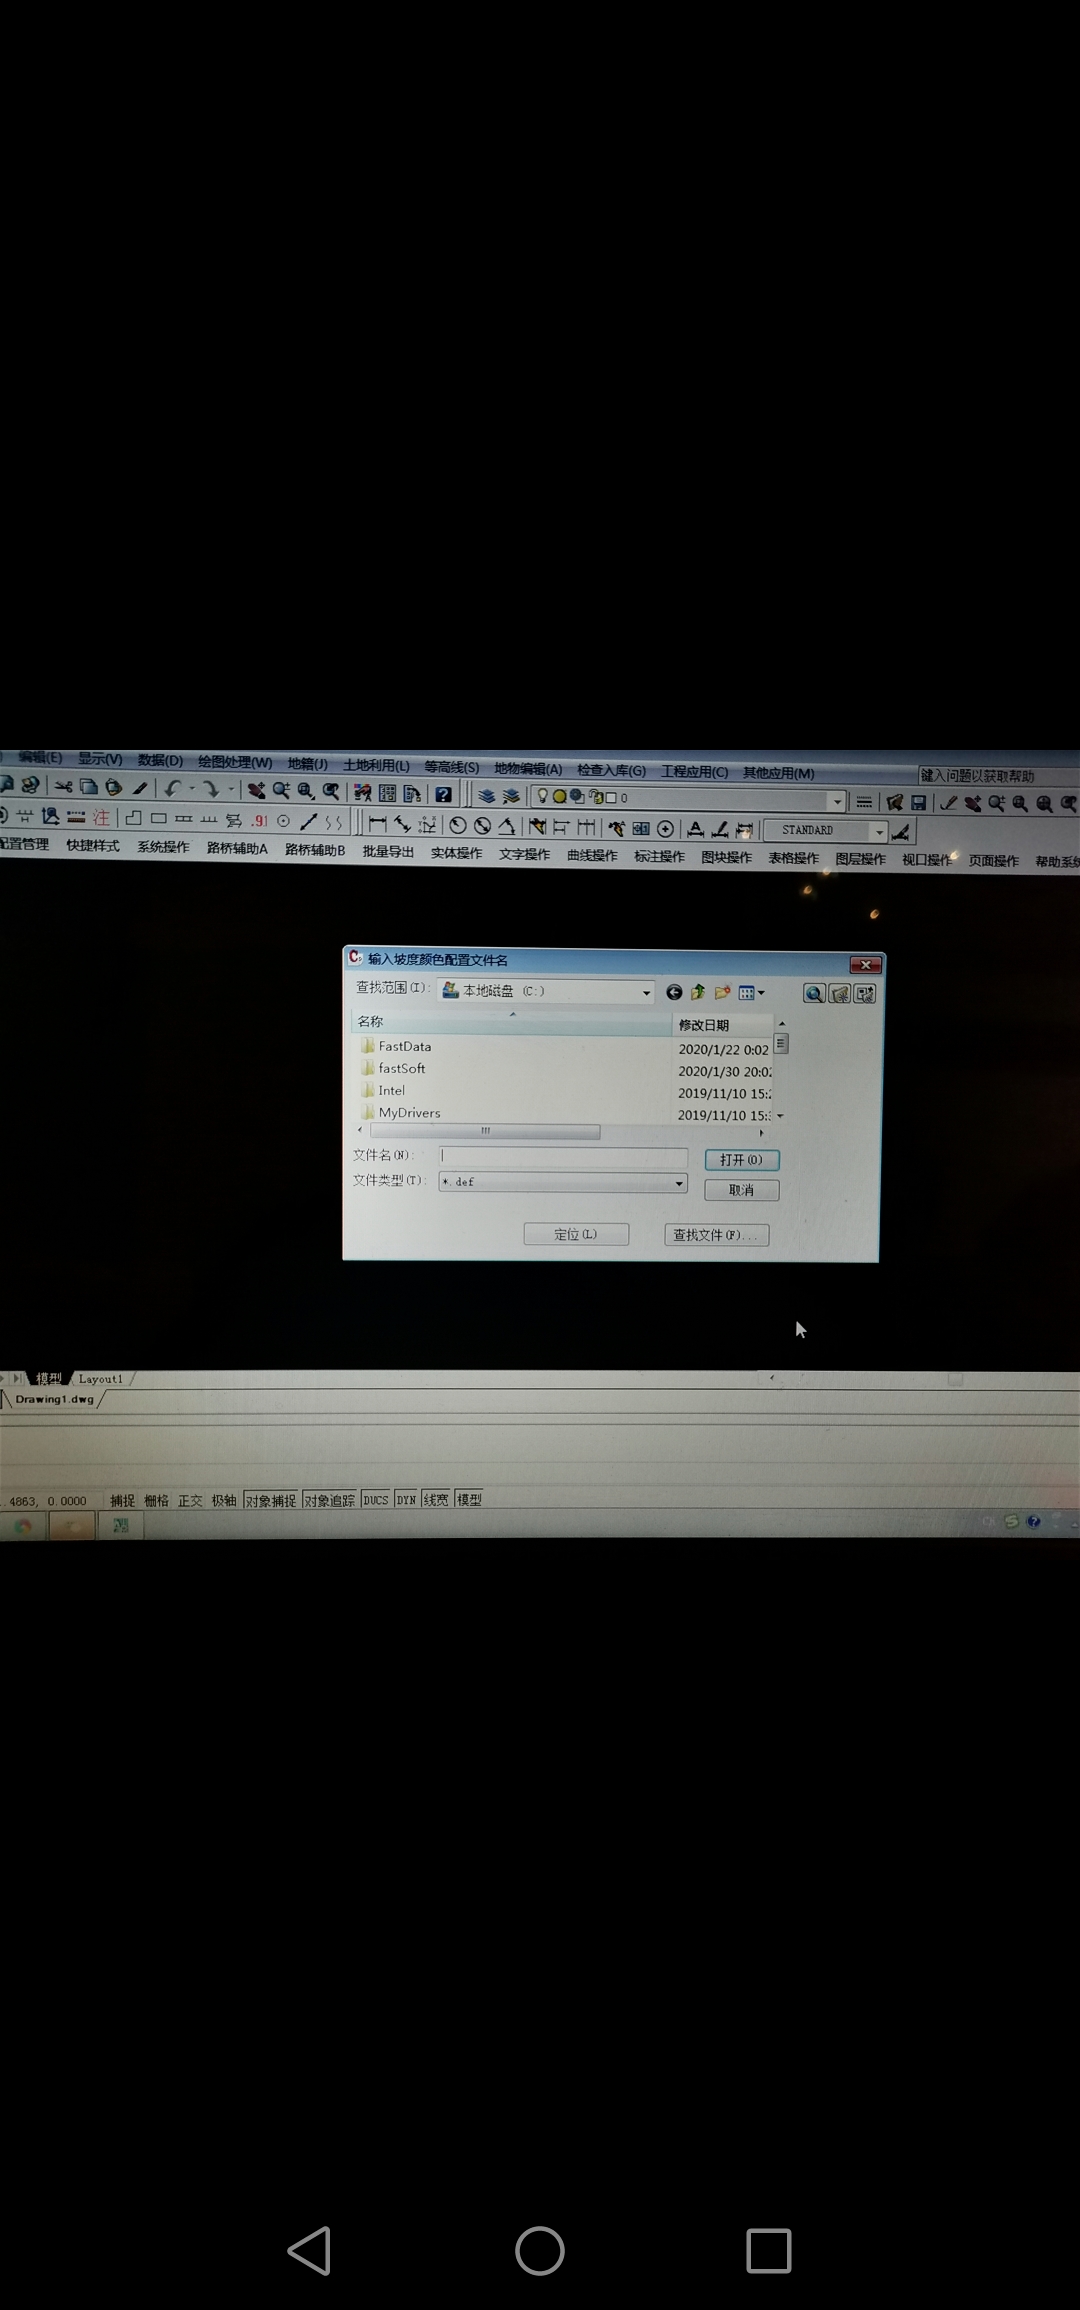The width and height of the screenshot is (1080, 2310).
Task: Click the red 注 annotation icon
Action: [101, 818]
